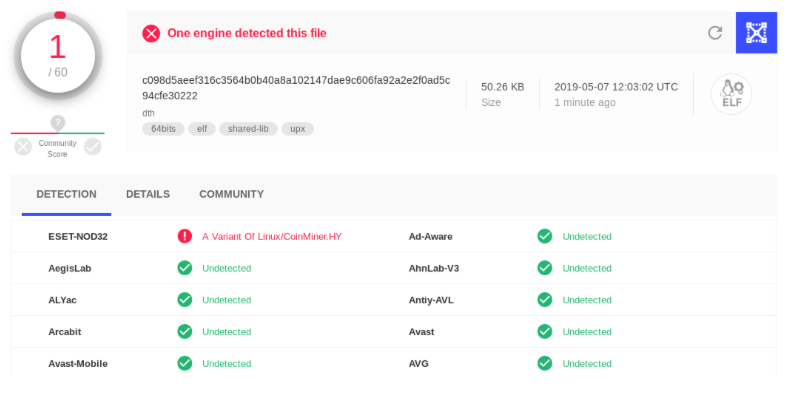Click the green check icon for Arcabit

(x=185, y=331)
